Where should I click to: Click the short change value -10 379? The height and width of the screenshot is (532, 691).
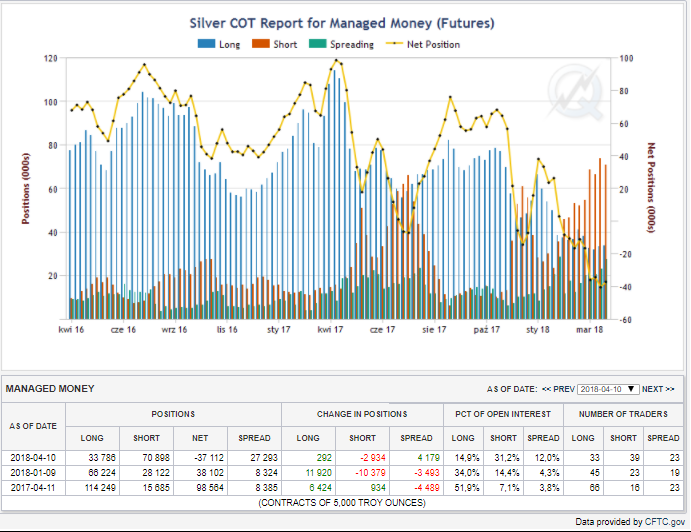371,472
